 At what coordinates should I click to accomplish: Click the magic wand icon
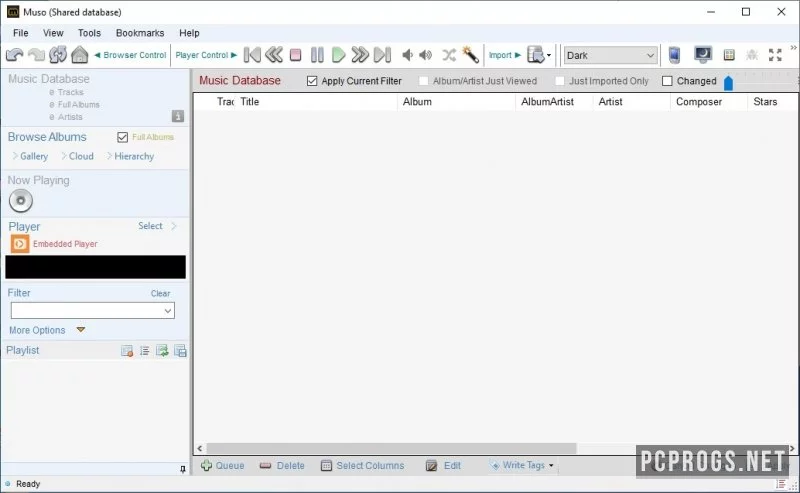click(x=470, y=55)
